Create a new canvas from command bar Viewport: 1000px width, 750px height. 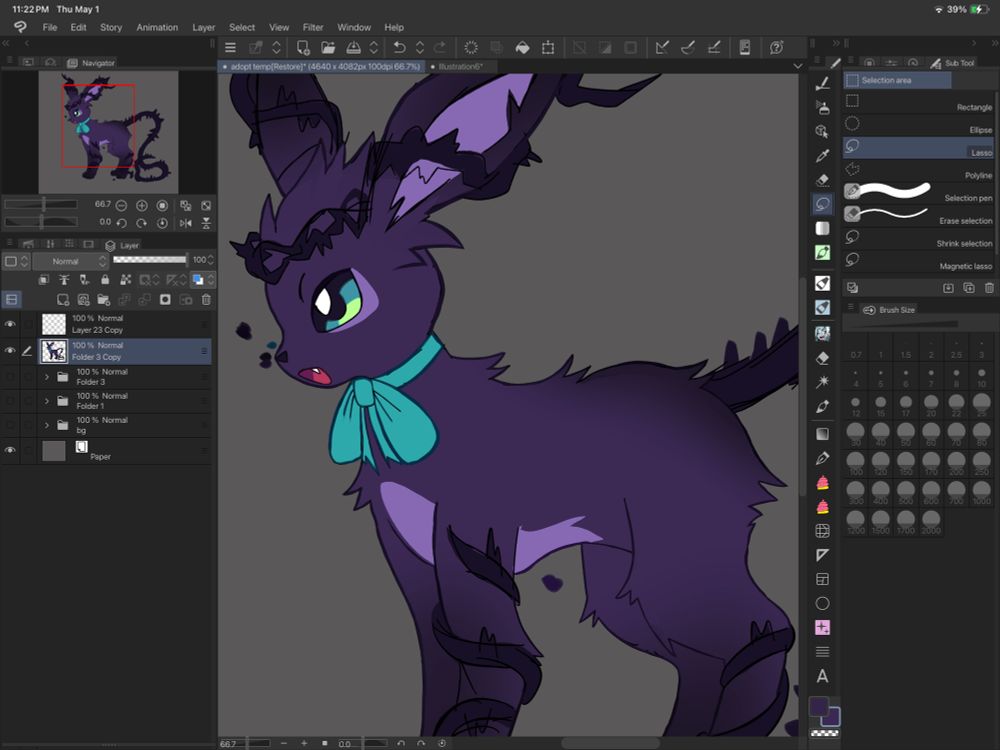tap(303, 48)
